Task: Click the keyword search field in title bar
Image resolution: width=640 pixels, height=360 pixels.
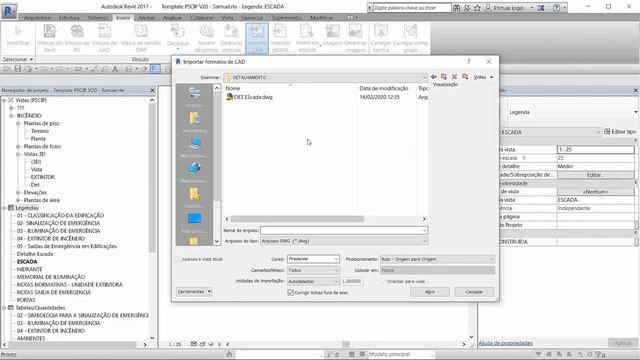Action: pyautogui.click(x=411, y=8)
